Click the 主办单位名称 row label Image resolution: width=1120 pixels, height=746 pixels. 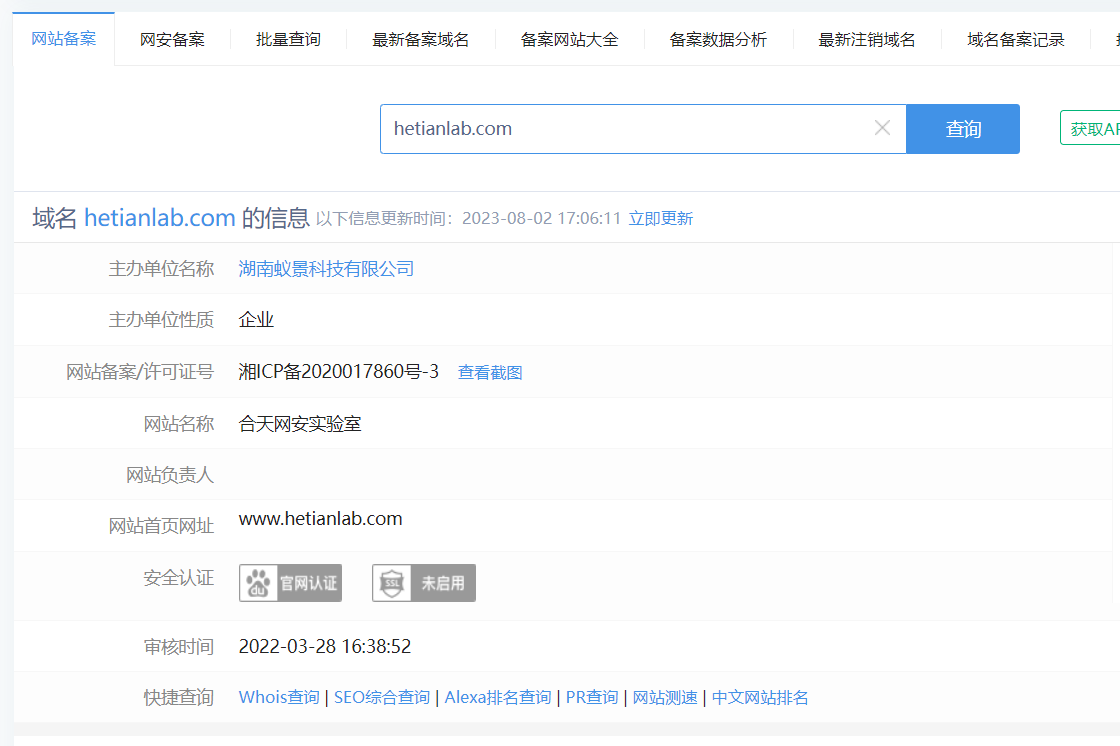(161, 269)
